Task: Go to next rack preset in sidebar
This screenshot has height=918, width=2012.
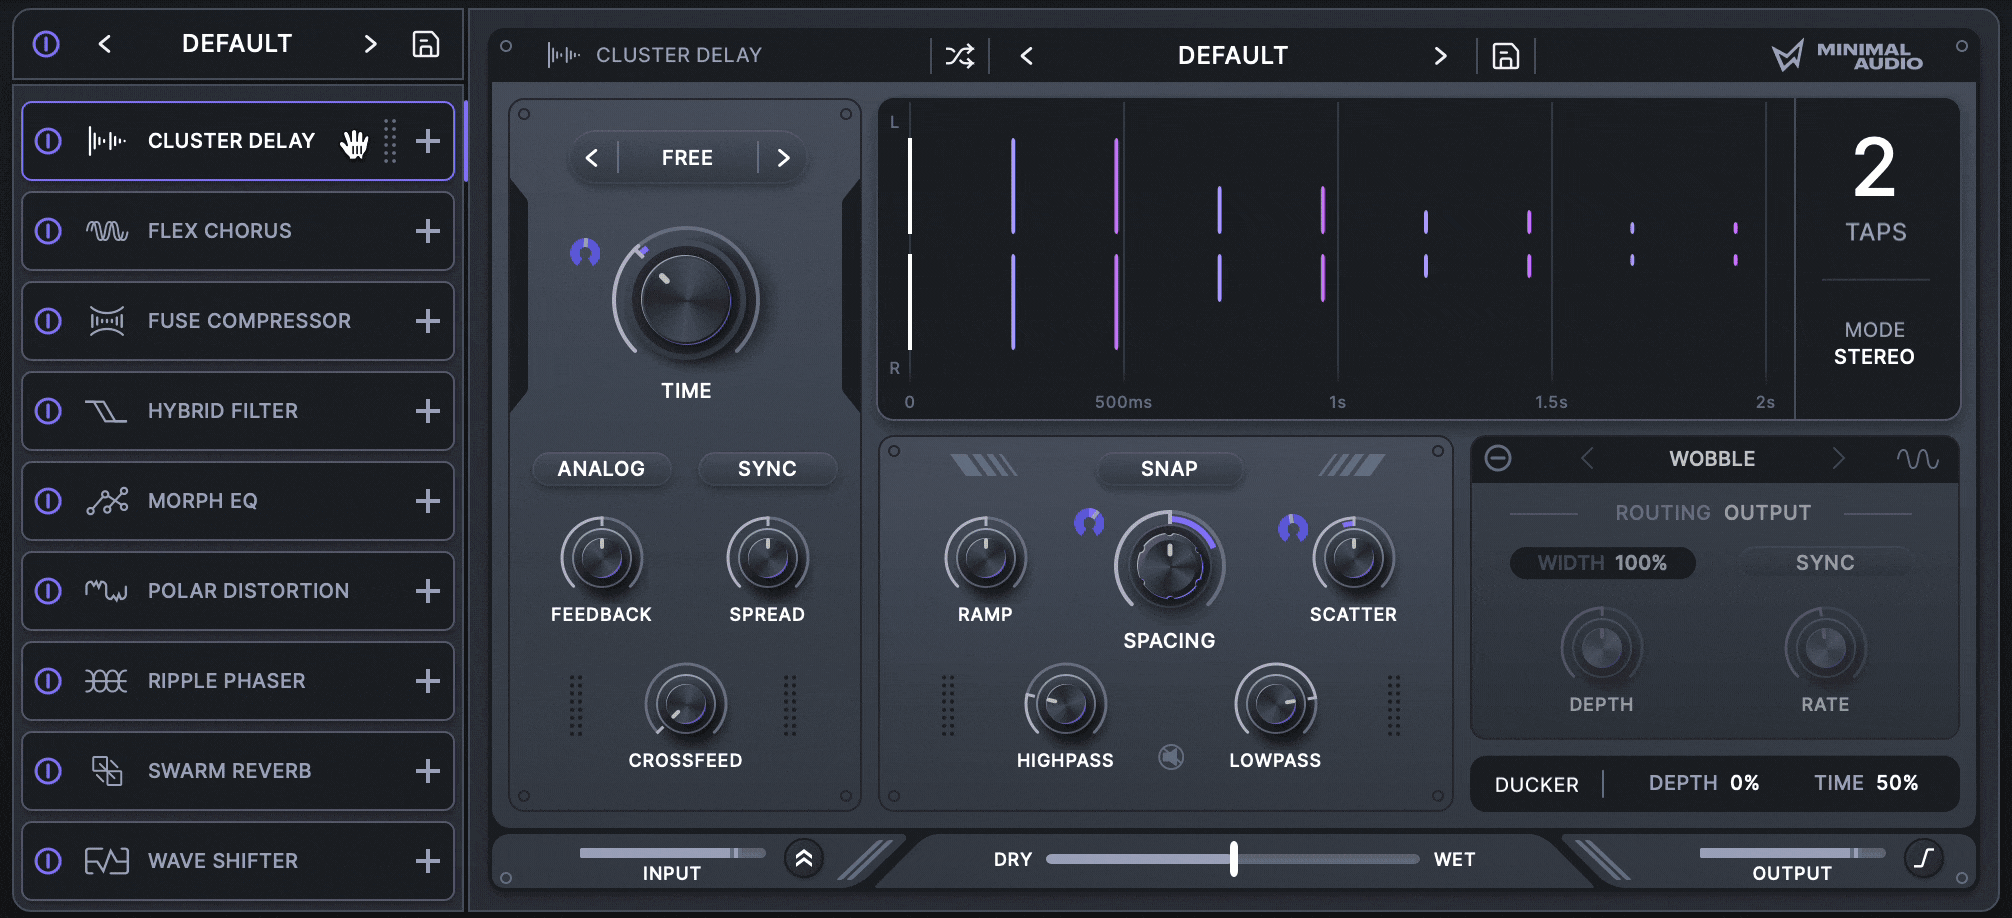Action: [370, 44]
